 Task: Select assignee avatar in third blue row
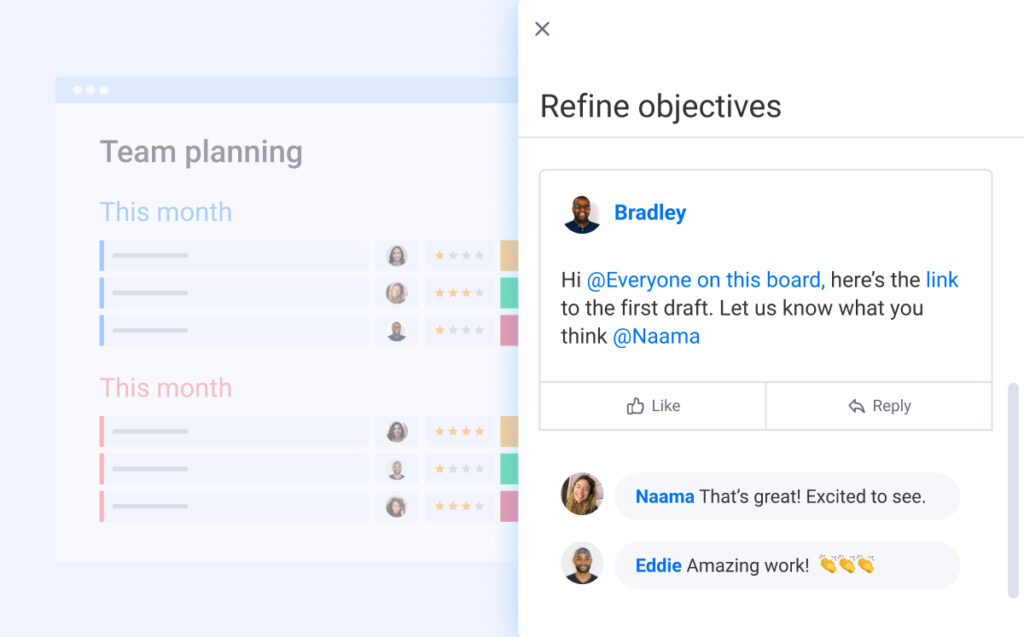[397, 331]
